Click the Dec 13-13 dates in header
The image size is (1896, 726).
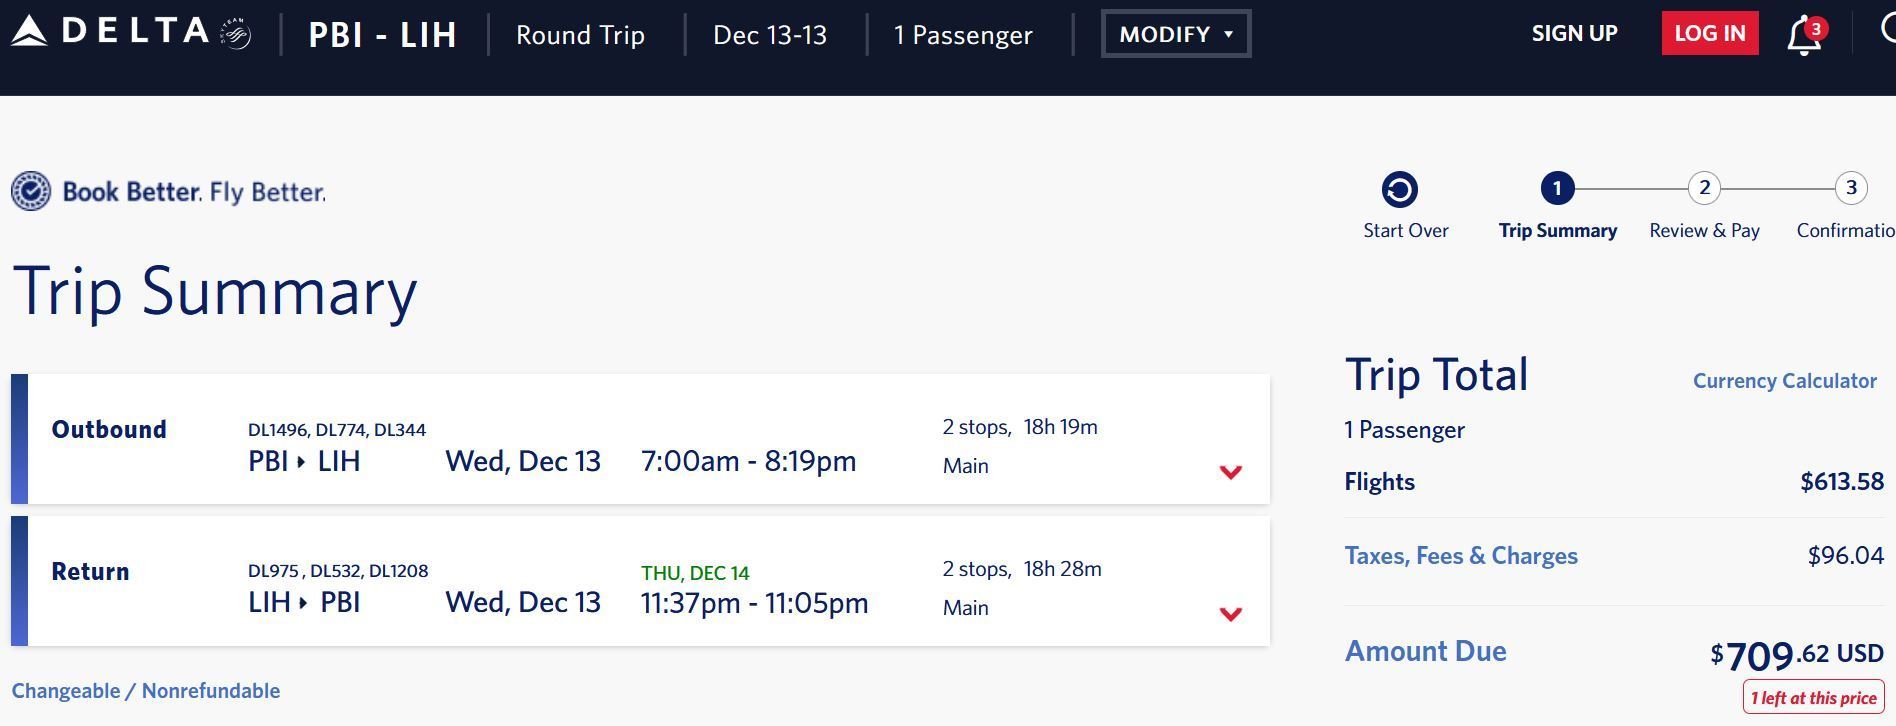[770, 35]
